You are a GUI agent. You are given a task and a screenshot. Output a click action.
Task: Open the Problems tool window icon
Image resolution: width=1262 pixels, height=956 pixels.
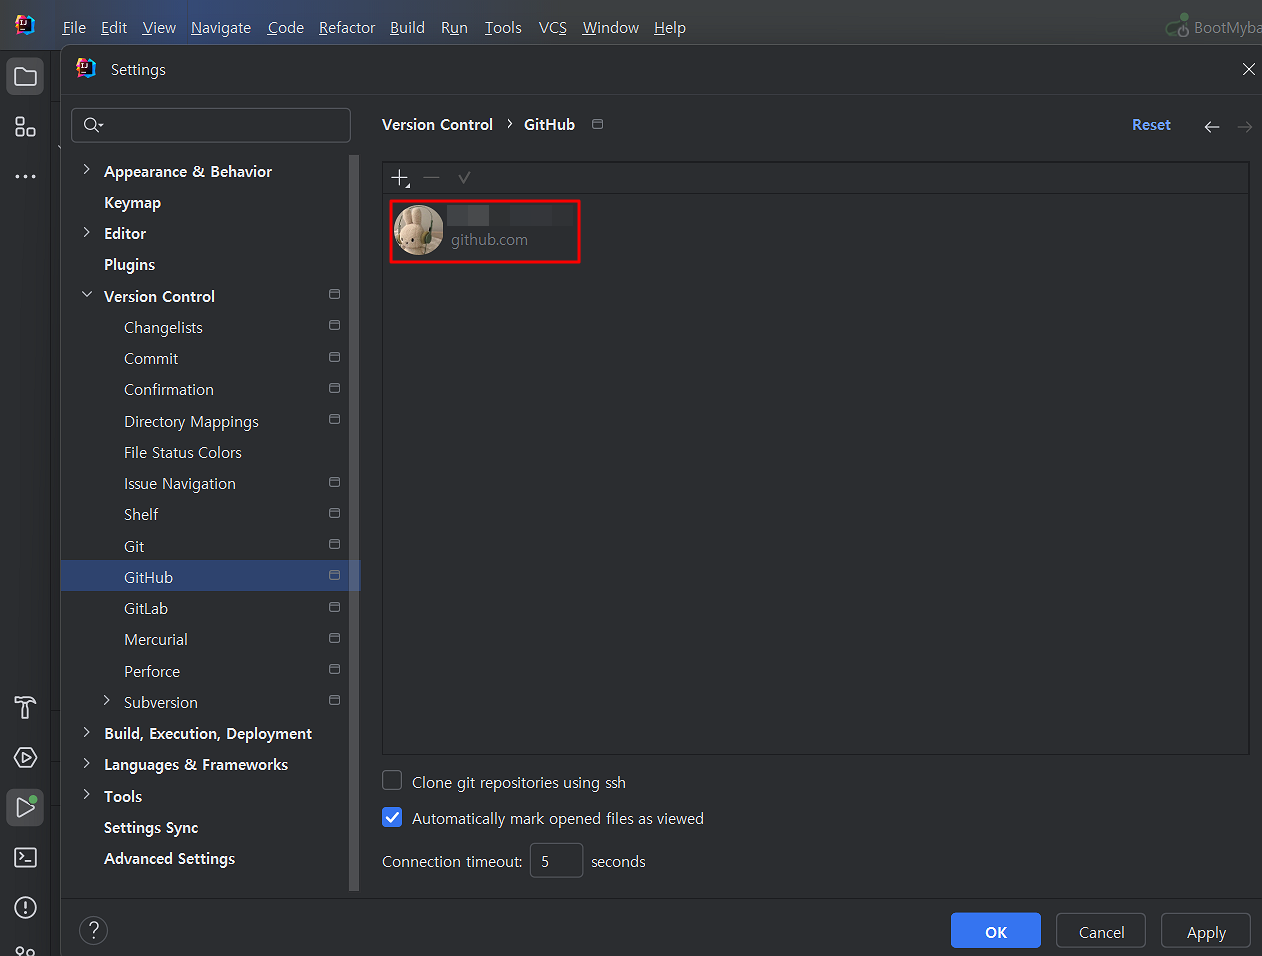coord(25,907)
